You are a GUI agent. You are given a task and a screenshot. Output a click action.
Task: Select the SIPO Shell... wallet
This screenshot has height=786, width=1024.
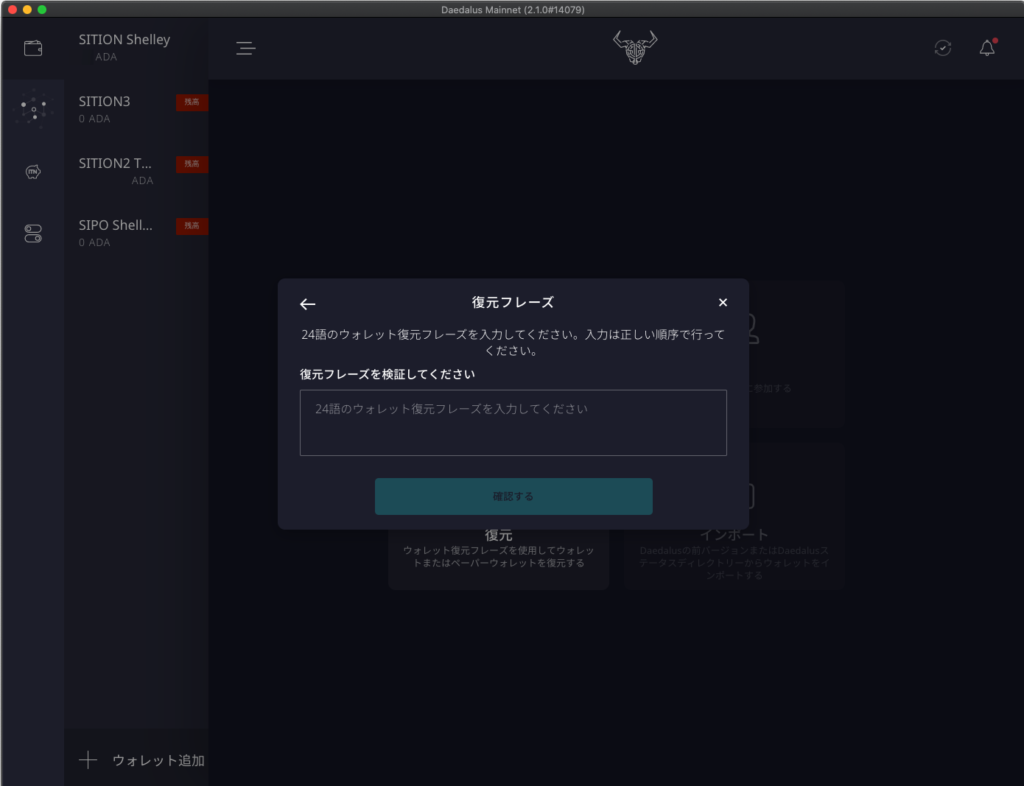pyautogui.click(x=115, y=233)
